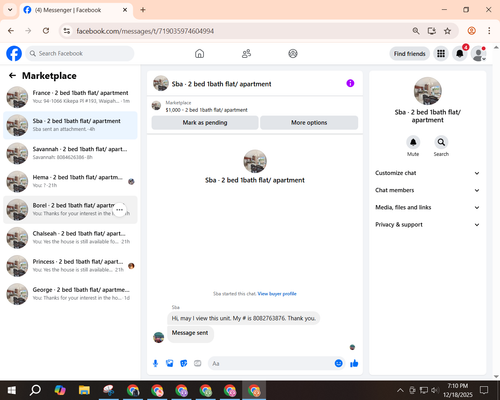Image resolution: width=500 pixels, height=400 pixels.
Task: Expand Media, files and links section
Action: [x=427, y=207]
